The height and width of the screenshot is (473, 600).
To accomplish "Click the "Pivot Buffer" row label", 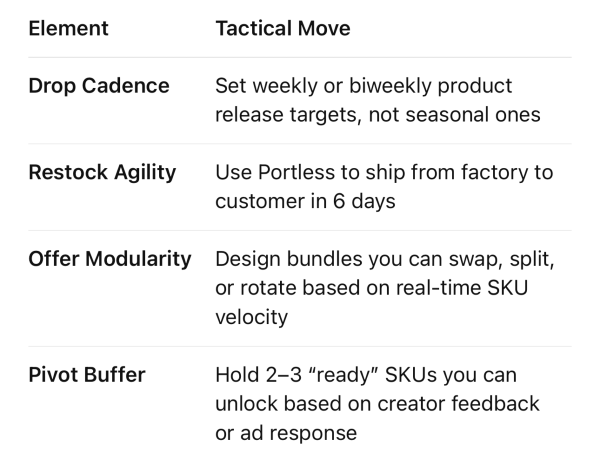I will click(x=86, y=375).
